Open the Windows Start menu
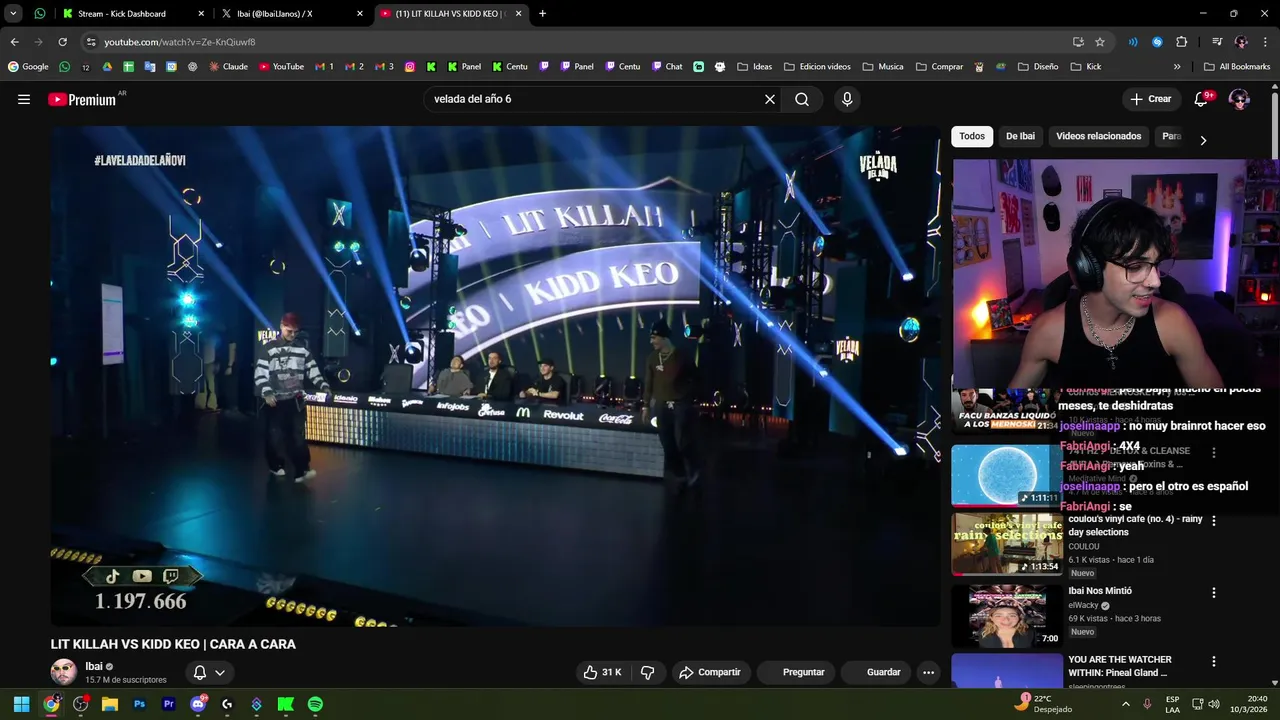The height and width of the screenshot is (720, 1280). 21,704
